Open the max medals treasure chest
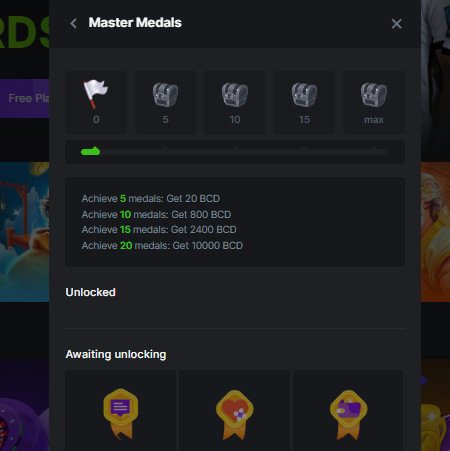 pyautogui.click(x=374, y=95)
